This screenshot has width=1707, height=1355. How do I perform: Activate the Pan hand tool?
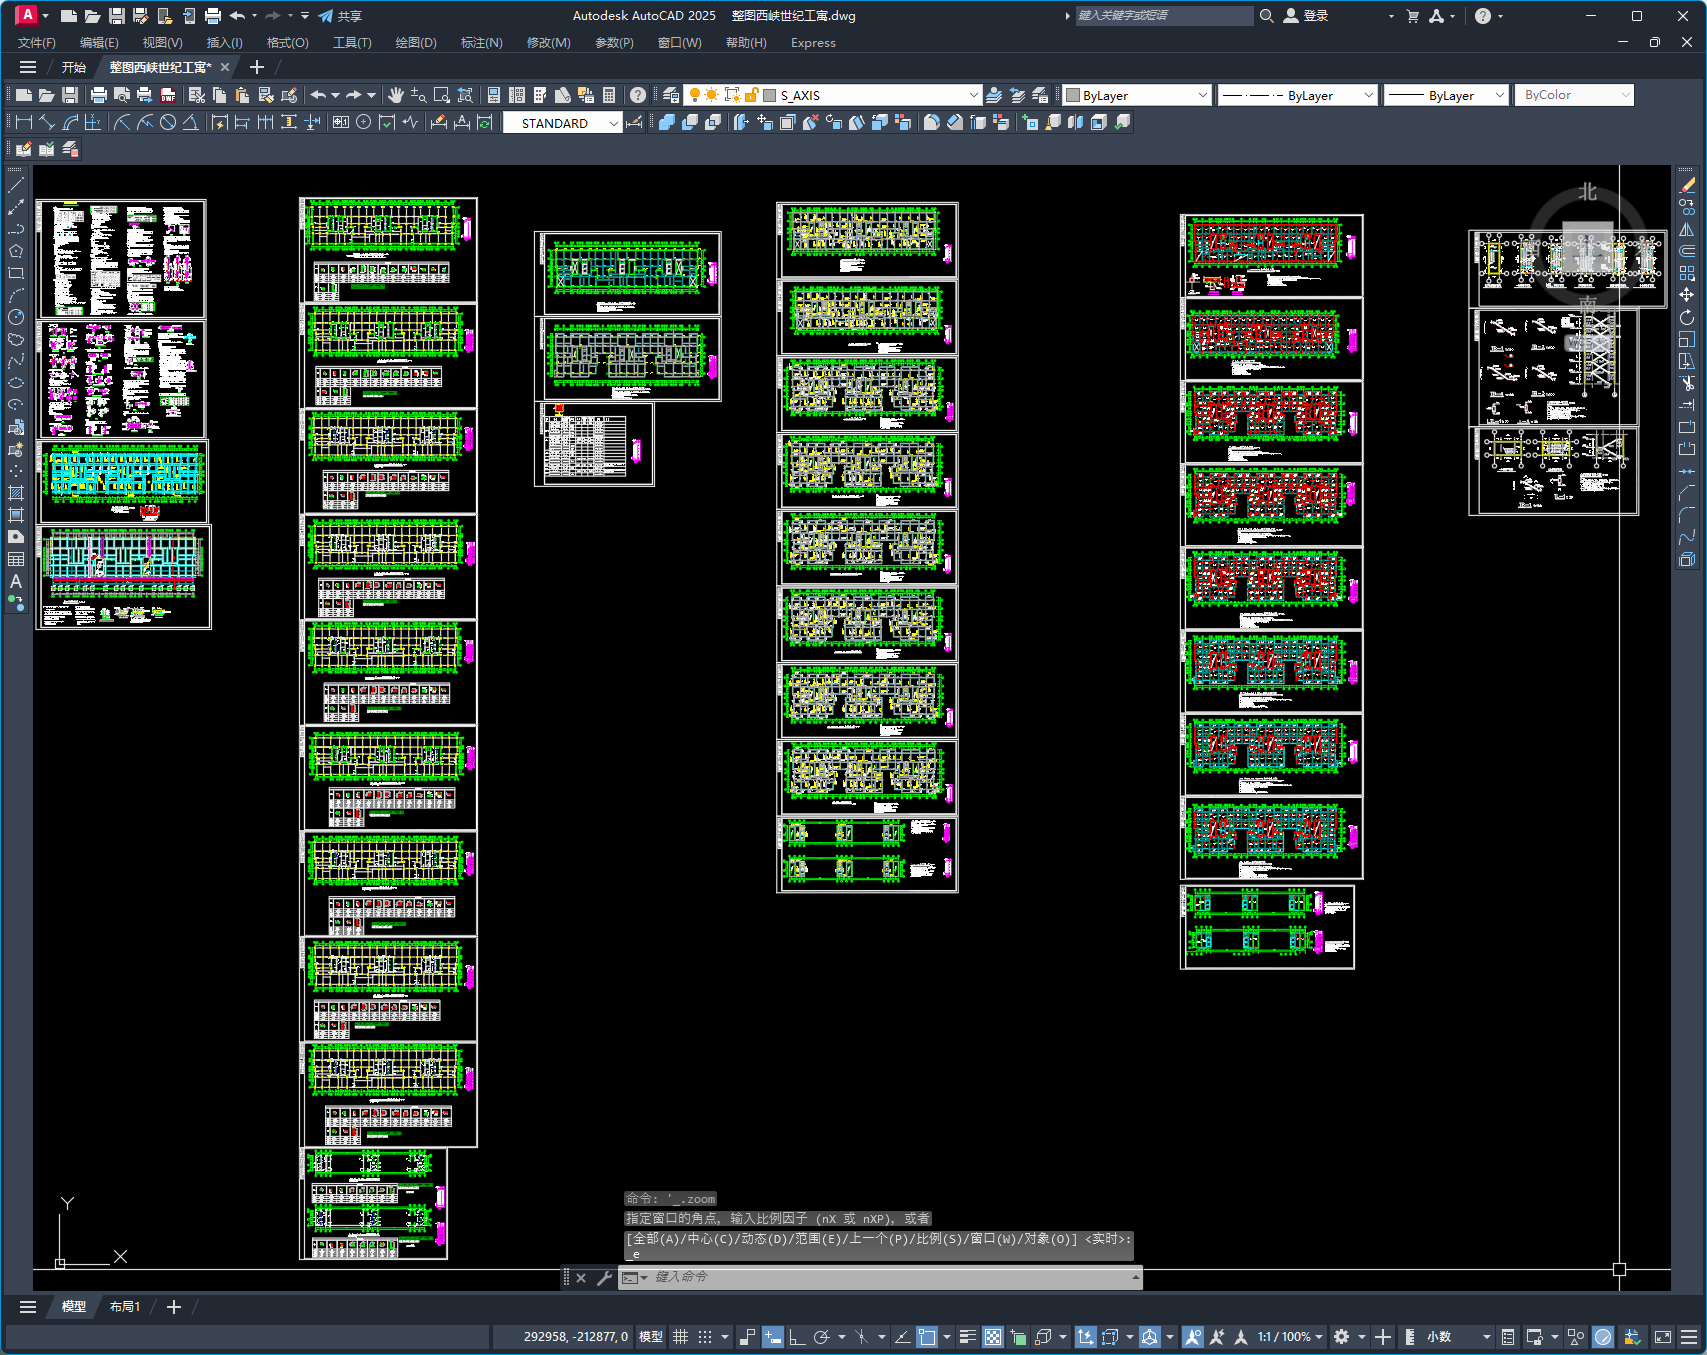tap(396, 95)
